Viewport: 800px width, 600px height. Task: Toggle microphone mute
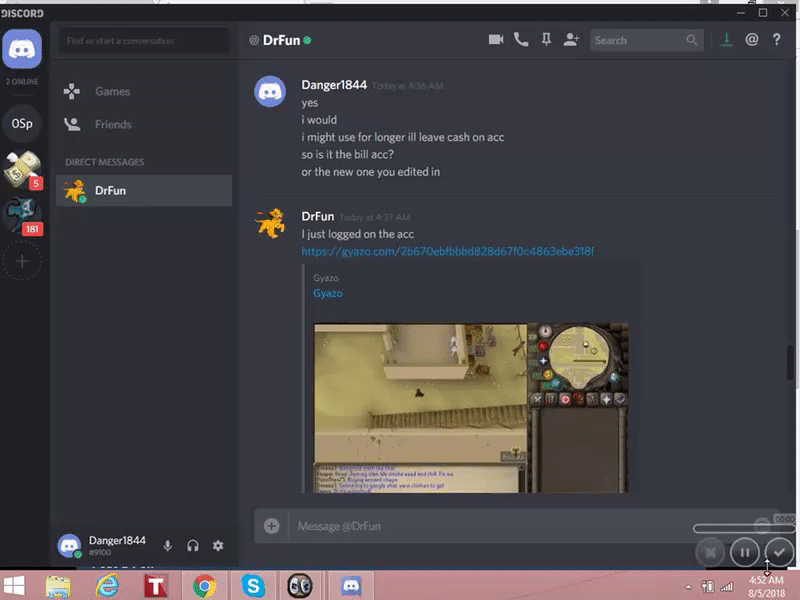tap(167, 546)
